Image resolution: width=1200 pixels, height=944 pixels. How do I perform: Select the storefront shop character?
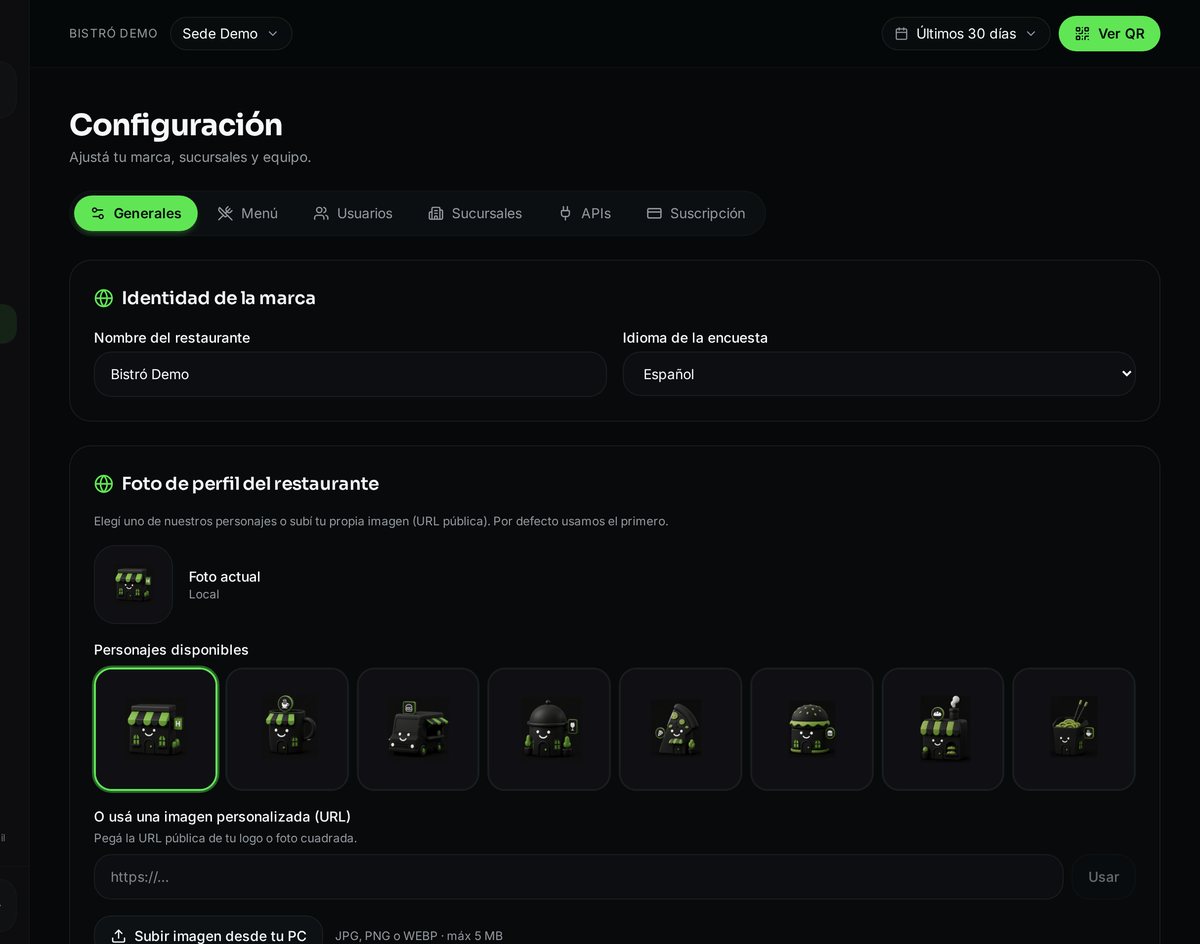pyautogui.click(x=155, y=729)
